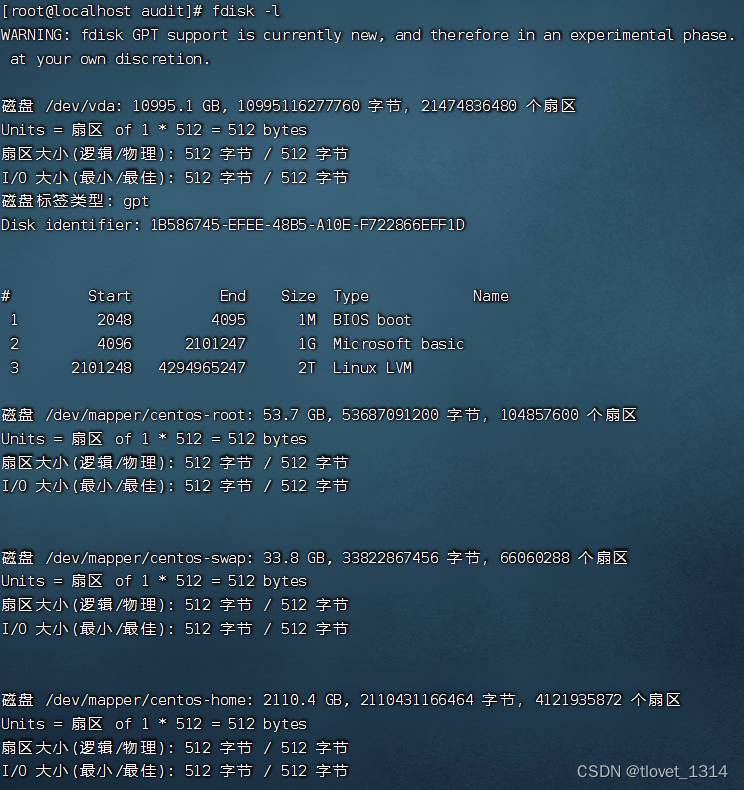Click the start sector '2048'

pos(114,319)
